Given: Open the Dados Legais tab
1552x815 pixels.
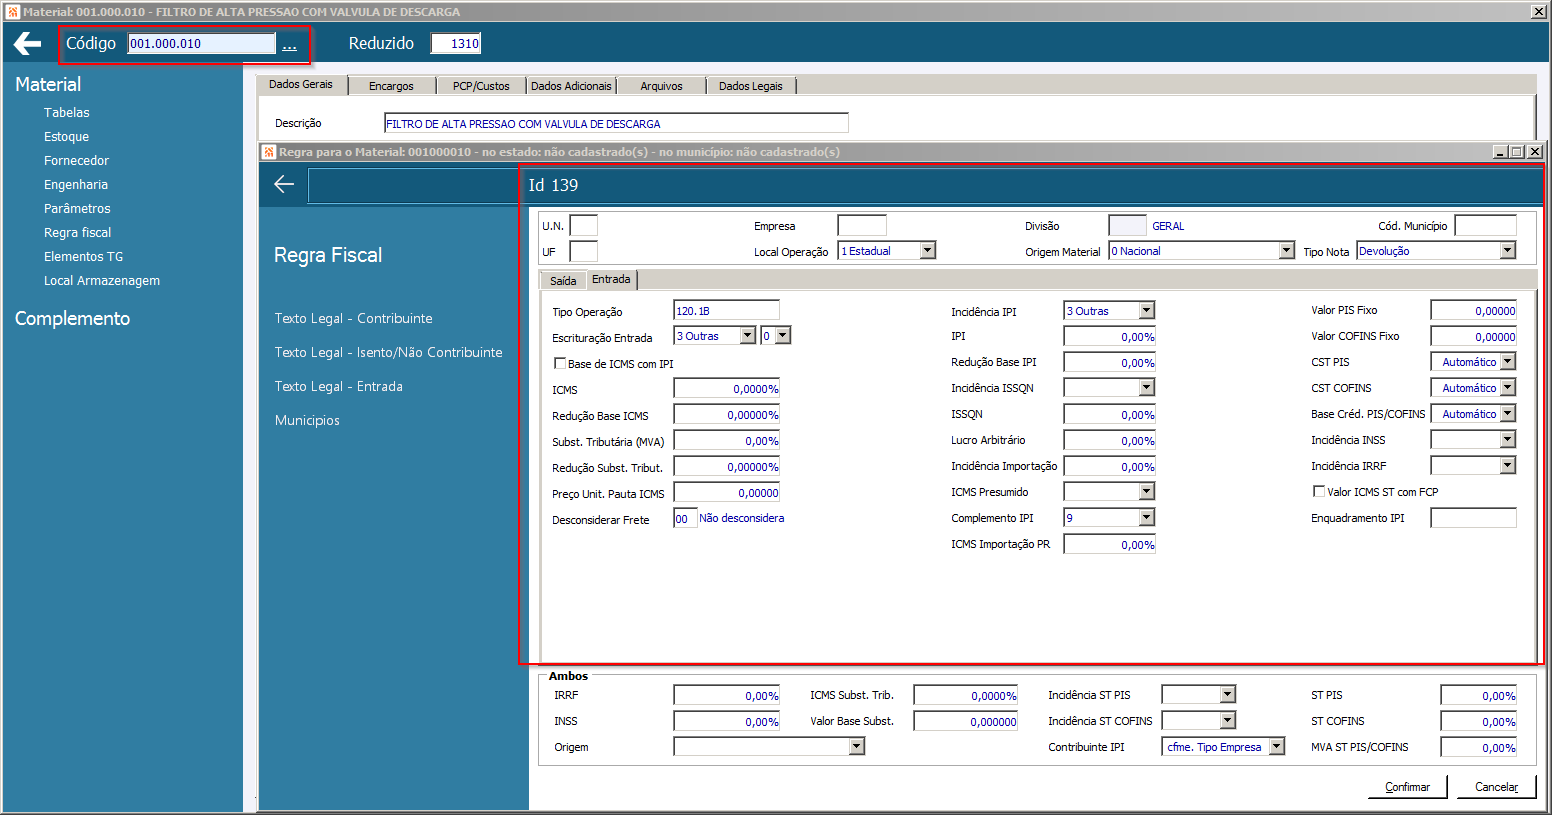Looking at the screenshot, I should [x=750, y=86].
